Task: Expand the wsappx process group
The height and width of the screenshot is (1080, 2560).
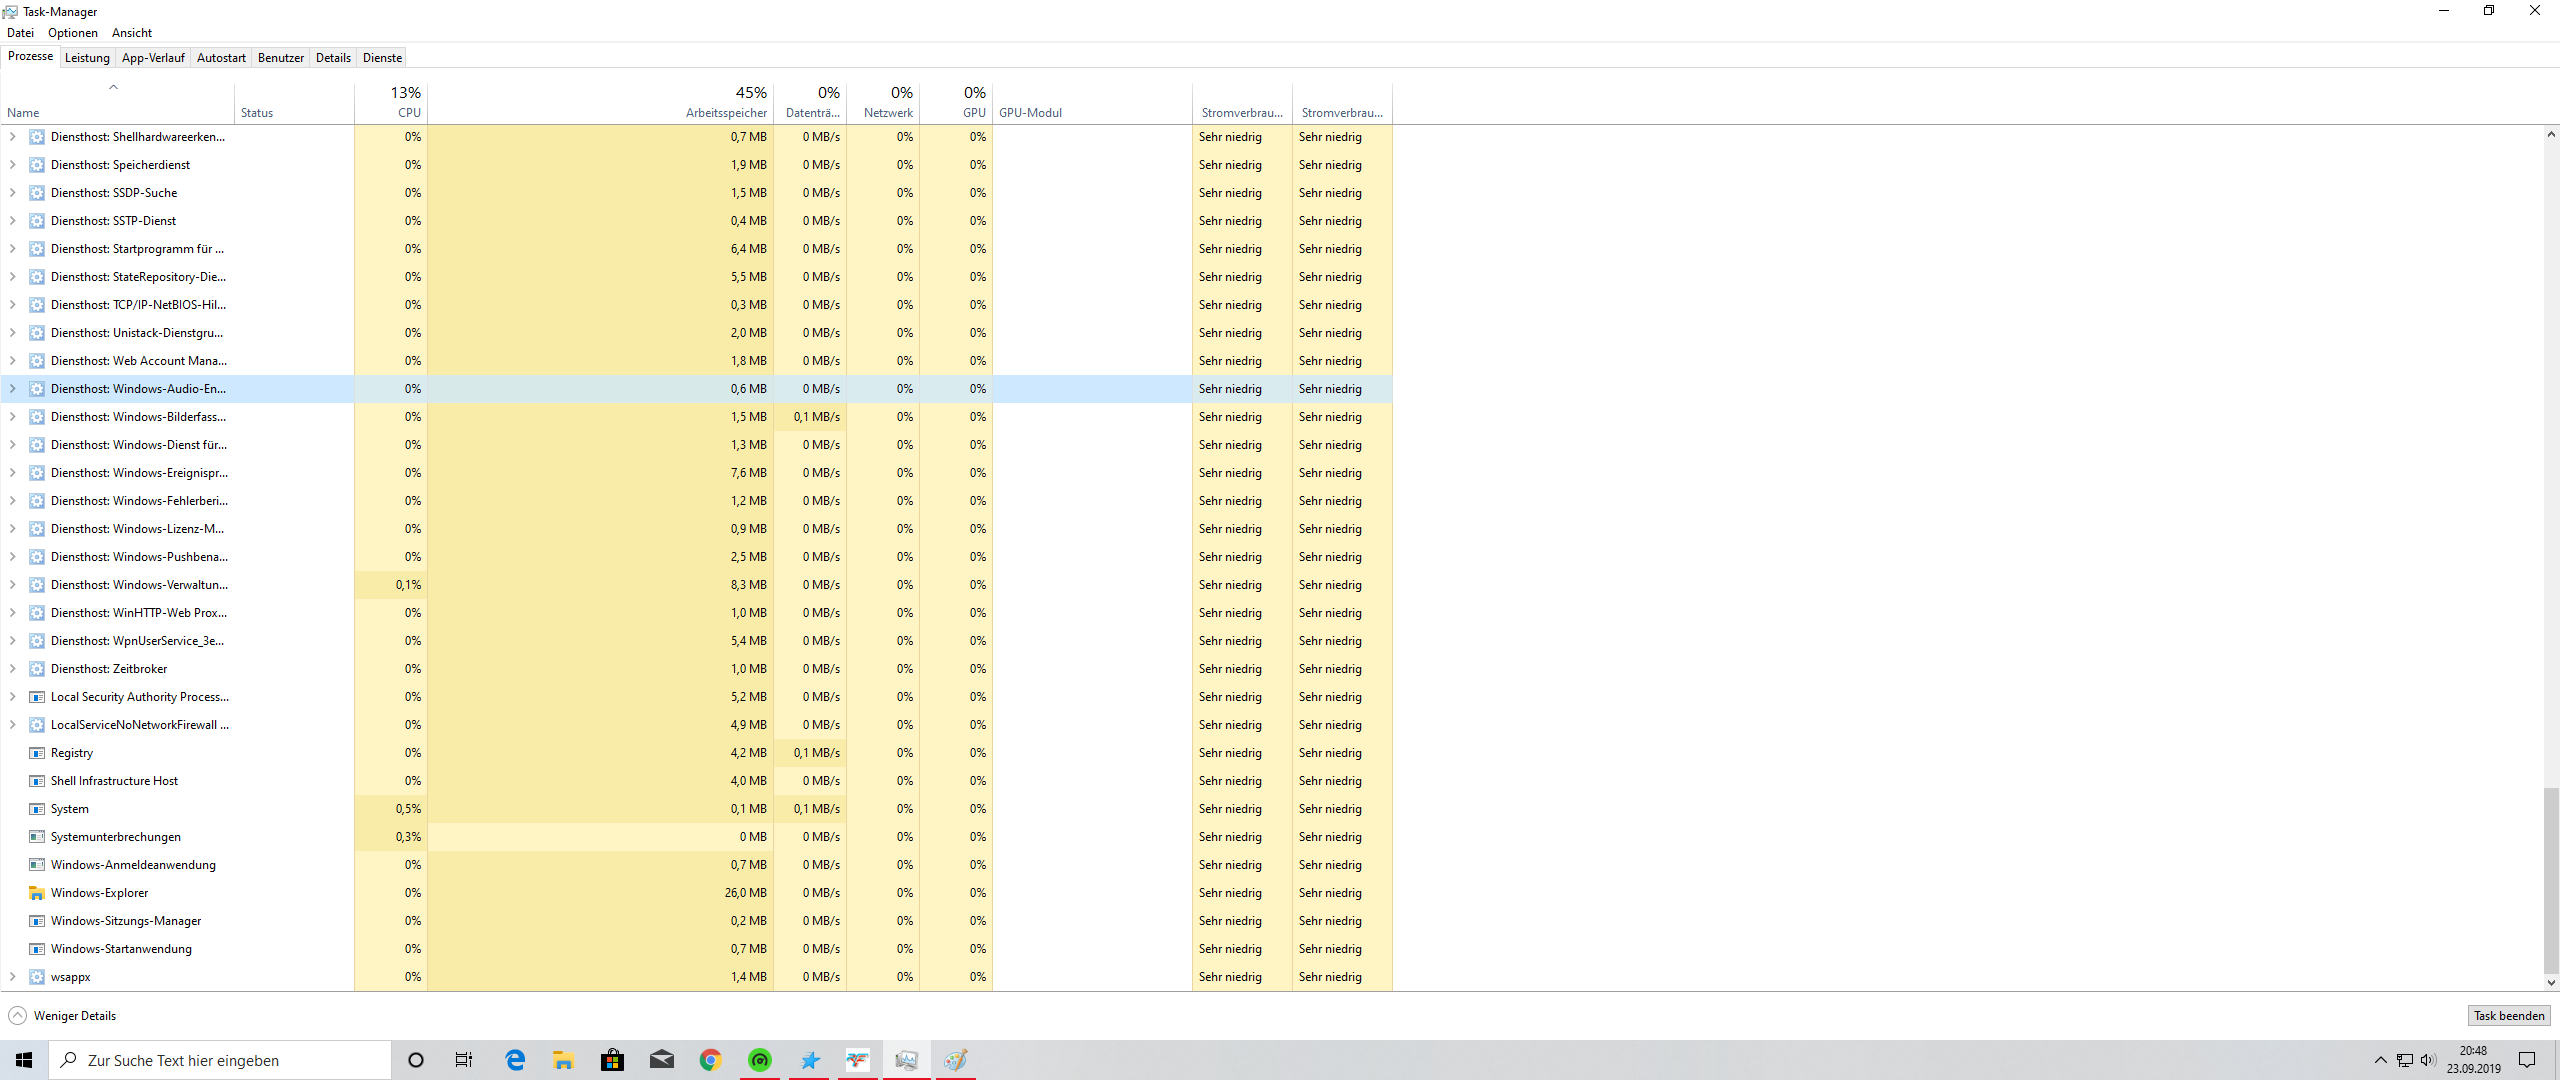Action: [13, 977]
